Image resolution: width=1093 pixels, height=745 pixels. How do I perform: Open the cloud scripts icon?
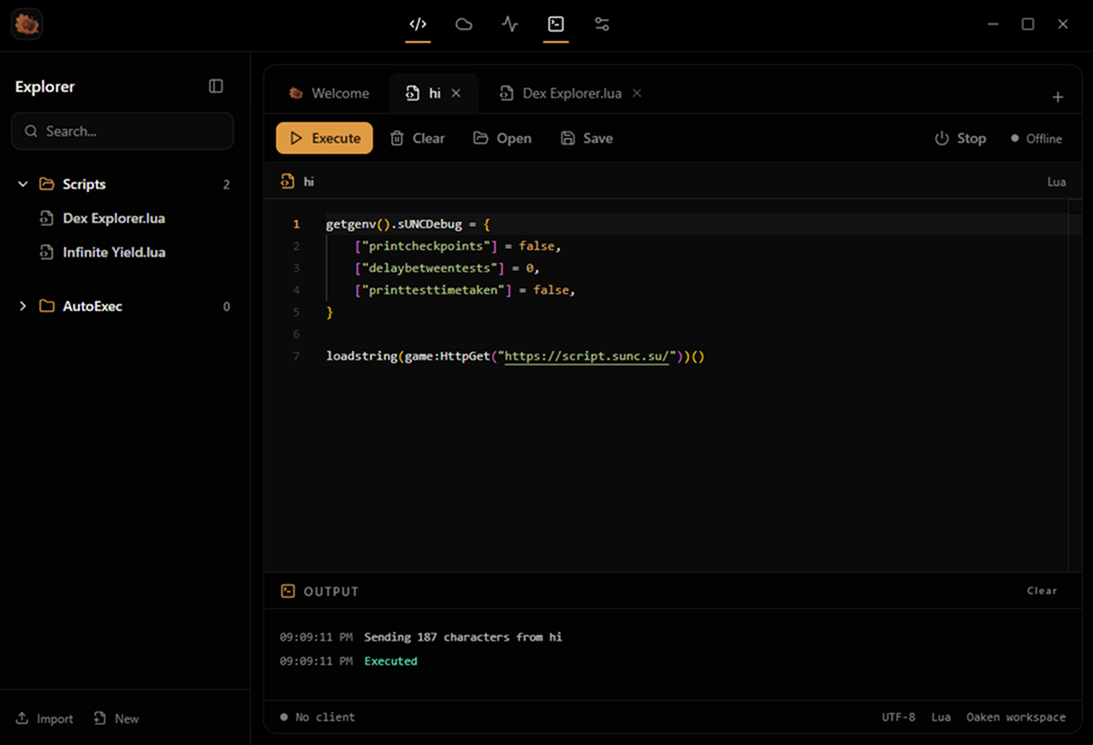coord(464,24)
